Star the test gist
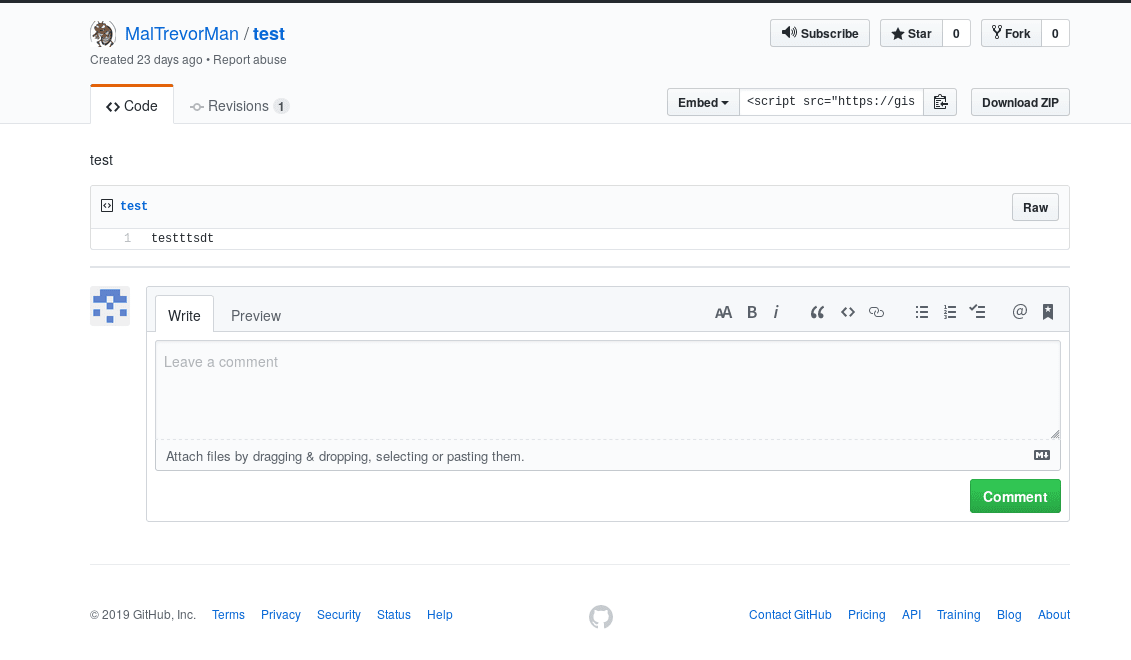Viewport: 1131px width, 660px height. (911, 33)
